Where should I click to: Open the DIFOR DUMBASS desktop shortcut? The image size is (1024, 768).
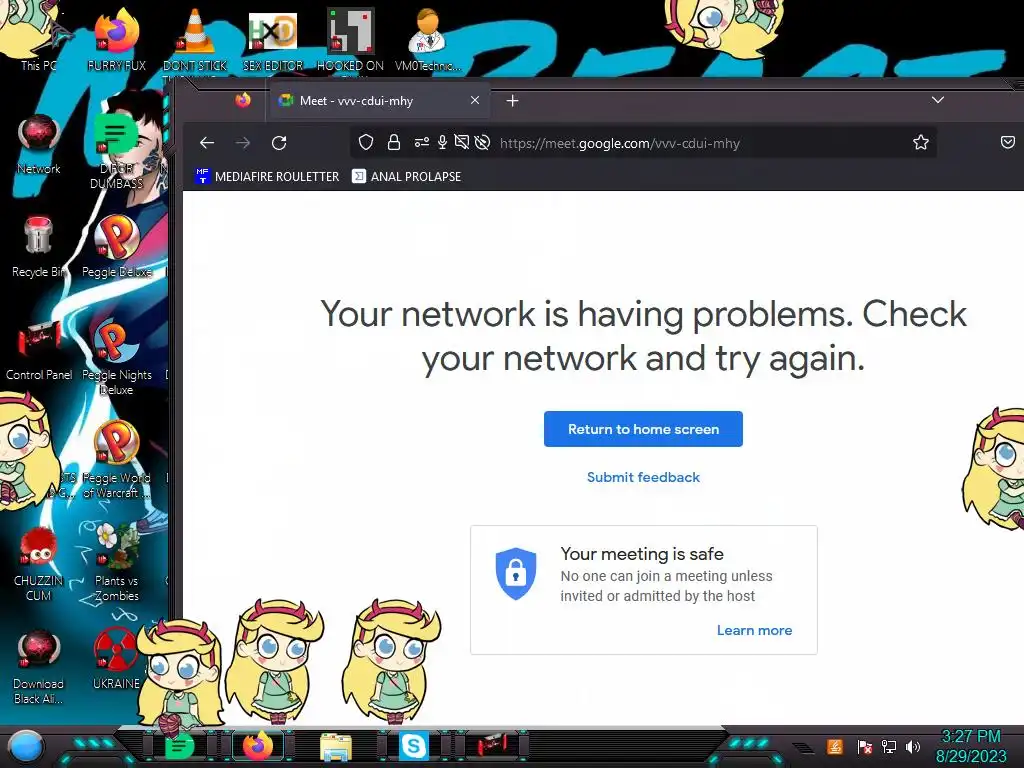[x=116, y=150]
